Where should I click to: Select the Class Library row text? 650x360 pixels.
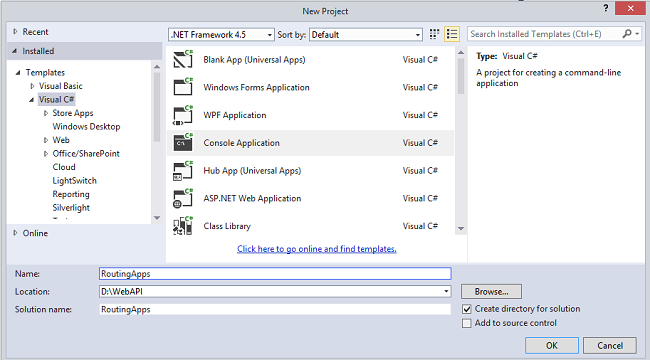[x=227, y=226]
